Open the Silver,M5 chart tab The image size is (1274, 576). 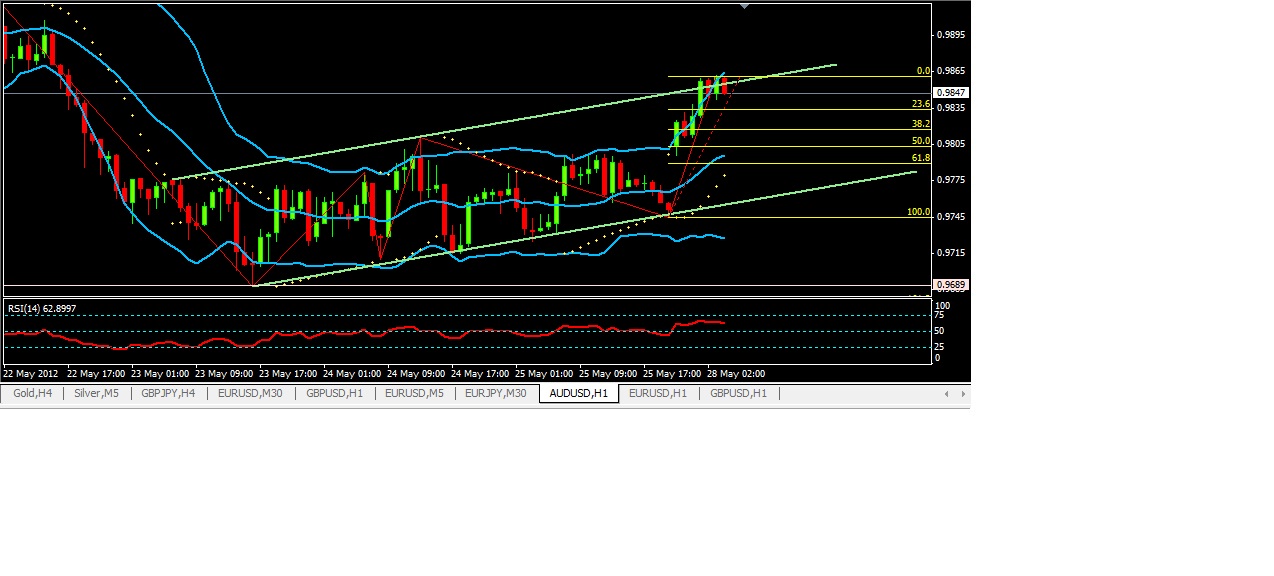(x=96, y=394)
